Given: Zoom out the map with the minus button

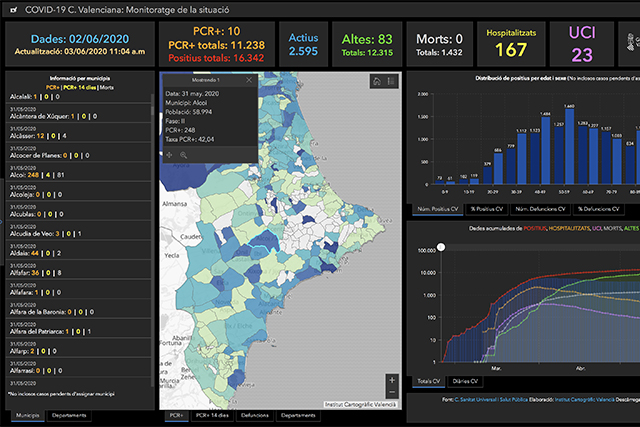Looking at the screenshot, I should pyautogui.click(x=392, y=392).
